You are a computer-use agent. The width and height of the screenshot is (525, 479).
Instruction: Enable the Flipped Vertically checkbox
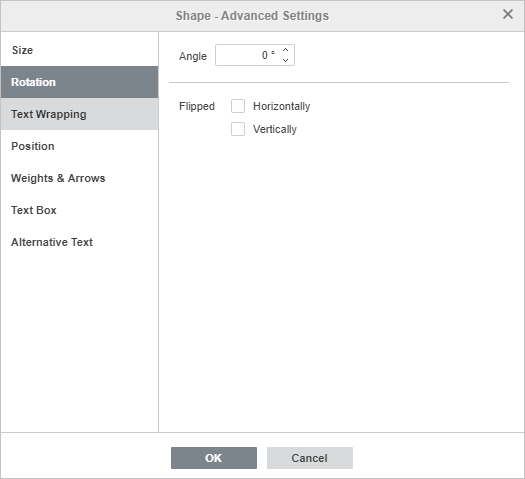[238, 129]
